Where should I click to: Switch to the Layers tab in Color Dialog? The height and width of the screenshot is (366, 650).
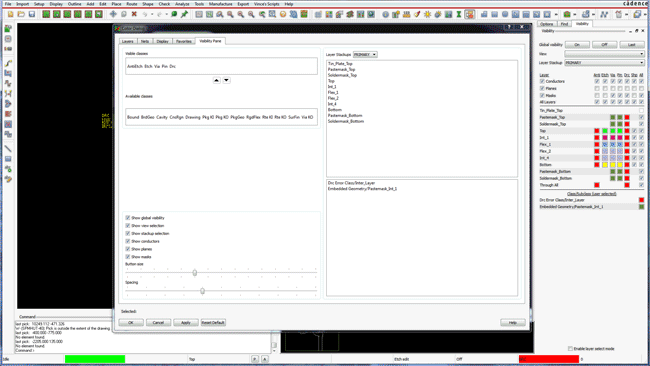[128, 41]
